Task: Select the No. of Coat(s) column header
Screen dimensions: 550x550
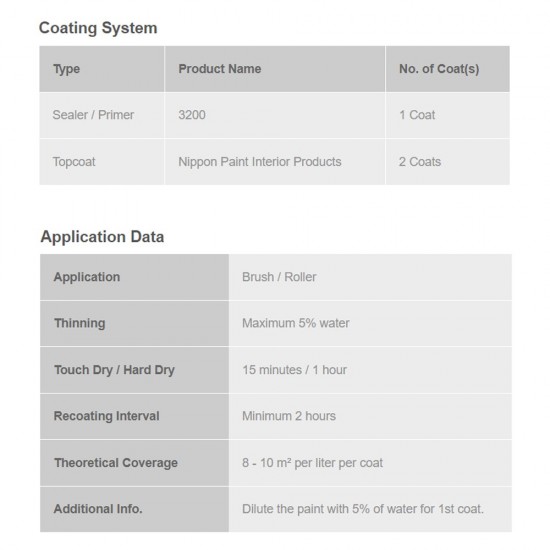Action: pos(448,69)
